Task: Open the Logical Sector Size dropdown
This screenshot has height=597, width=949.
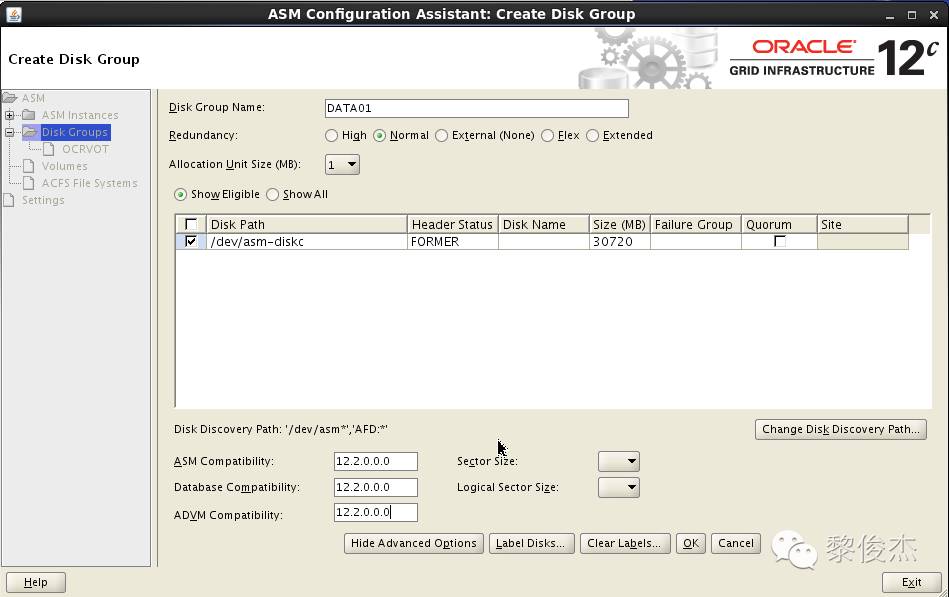Action: coord(619,487)
